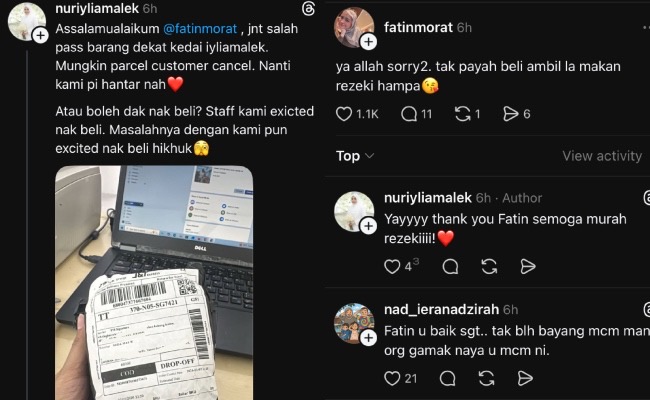Expand the Top sort dropdown
Image resolution: width=650 pixels, height=400 pixels.
pos(355,156)
